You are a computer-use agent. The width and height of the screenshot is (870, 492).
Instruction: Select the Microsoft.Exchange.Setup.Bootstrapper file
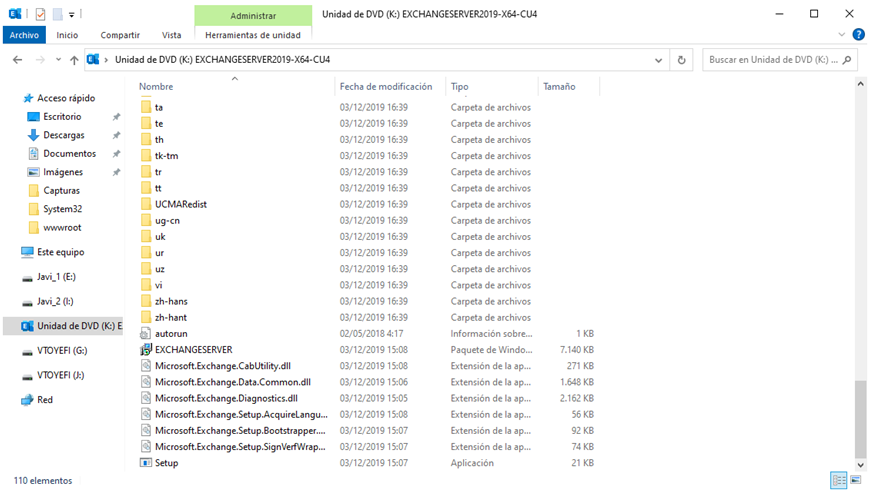240,430
